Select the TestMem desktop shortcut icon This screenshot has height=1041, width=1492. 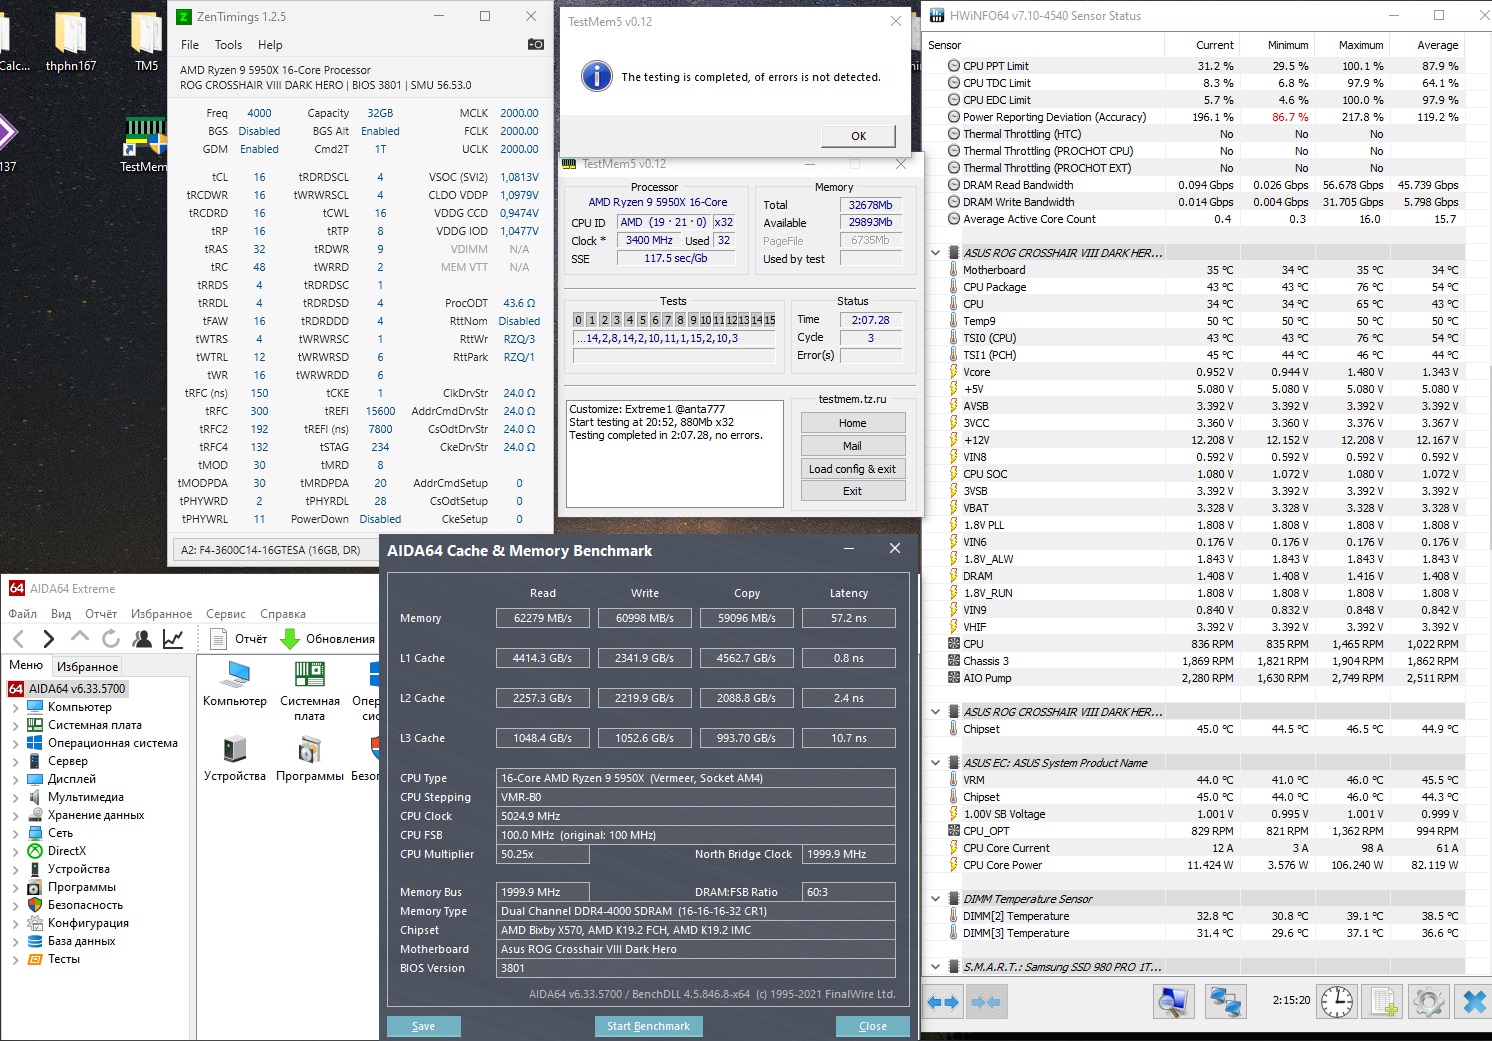point(144,145)
